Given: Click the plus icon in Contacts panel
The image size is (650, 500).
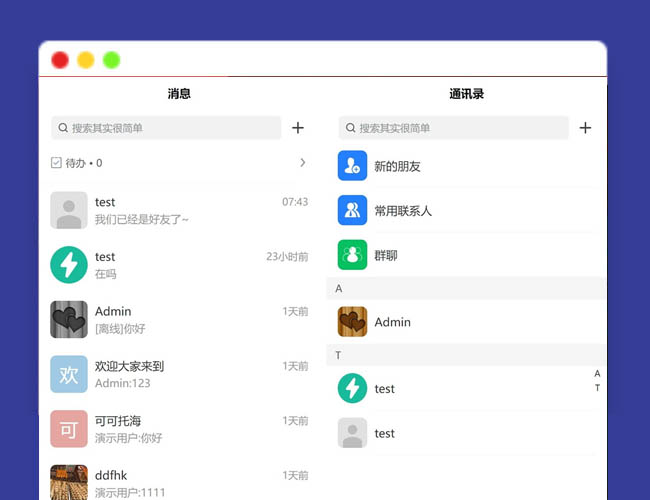Looking at the screenshot, I should coord(585,128).
